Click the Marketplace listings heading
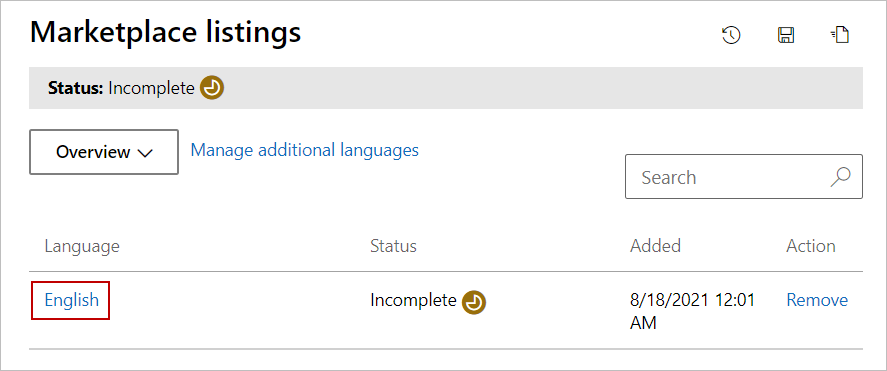Screen dimensions: 887x371 click(165, 32)
